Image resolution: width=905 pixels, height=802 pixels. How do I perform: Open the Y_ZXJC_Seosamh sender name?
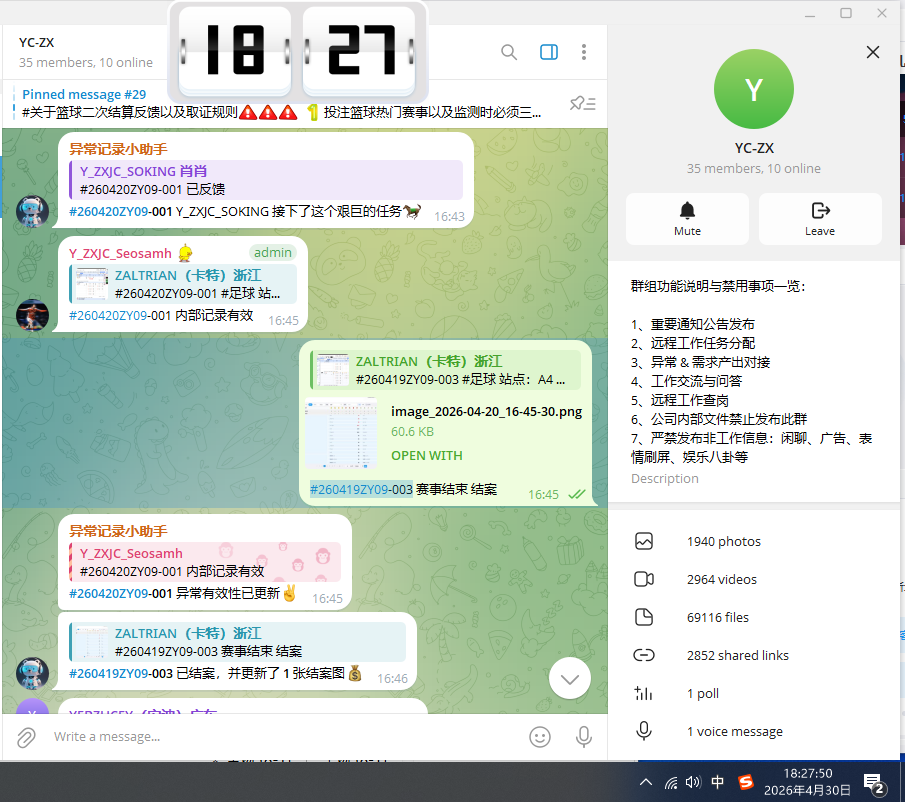point(120,253)
